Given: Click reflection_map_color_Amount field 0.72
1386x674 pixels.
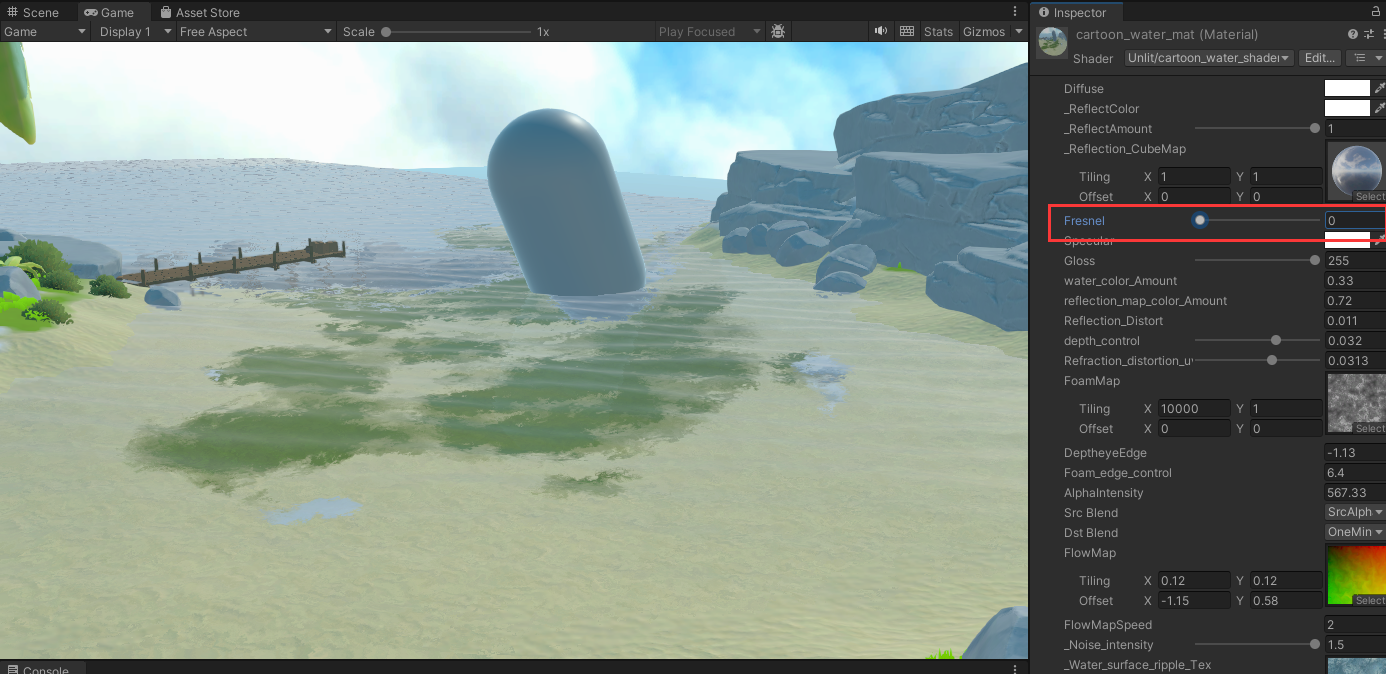Looking at the screenshot, I should pyautogui.click(x=1355, y=300).
